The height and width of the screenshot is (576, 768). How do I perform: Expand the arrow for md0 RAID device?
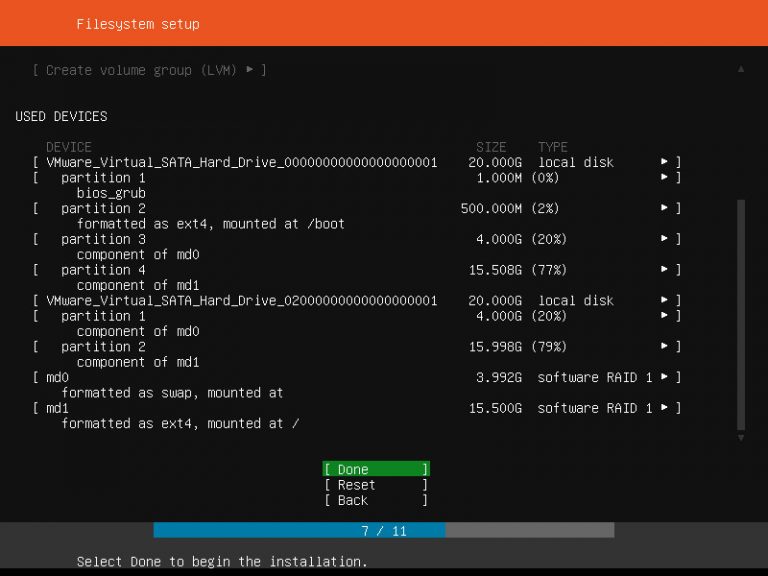click(664, 377)
